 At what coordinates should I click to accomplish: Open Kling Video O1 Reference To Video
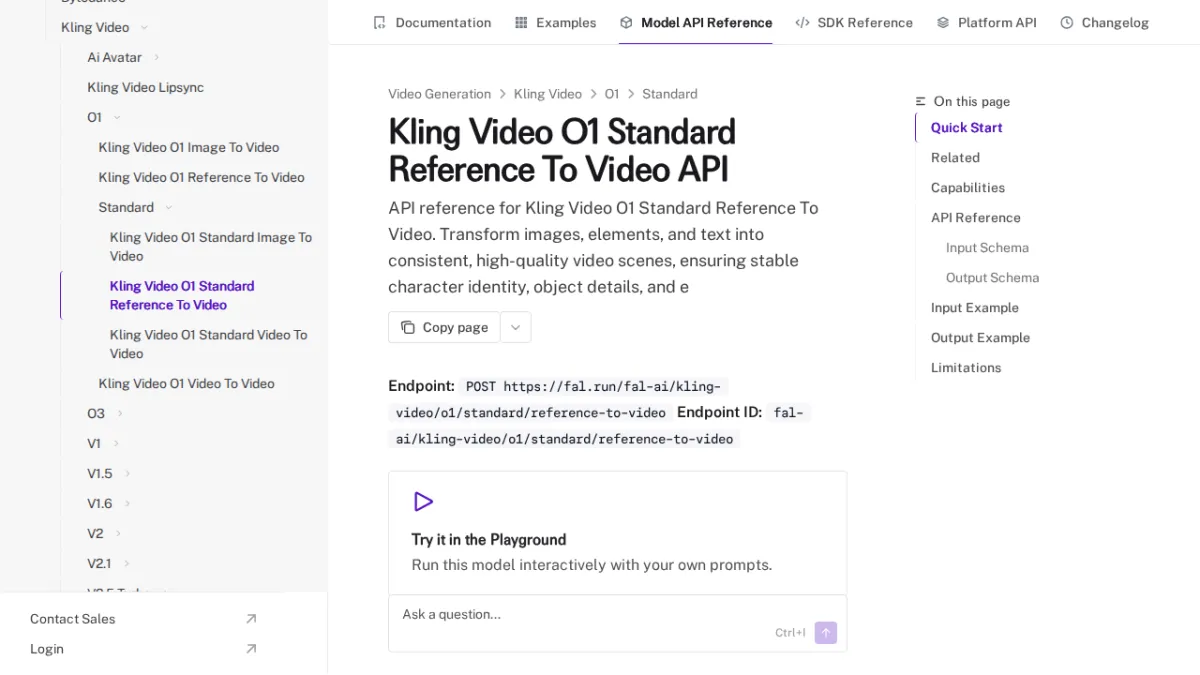(201, 177)
